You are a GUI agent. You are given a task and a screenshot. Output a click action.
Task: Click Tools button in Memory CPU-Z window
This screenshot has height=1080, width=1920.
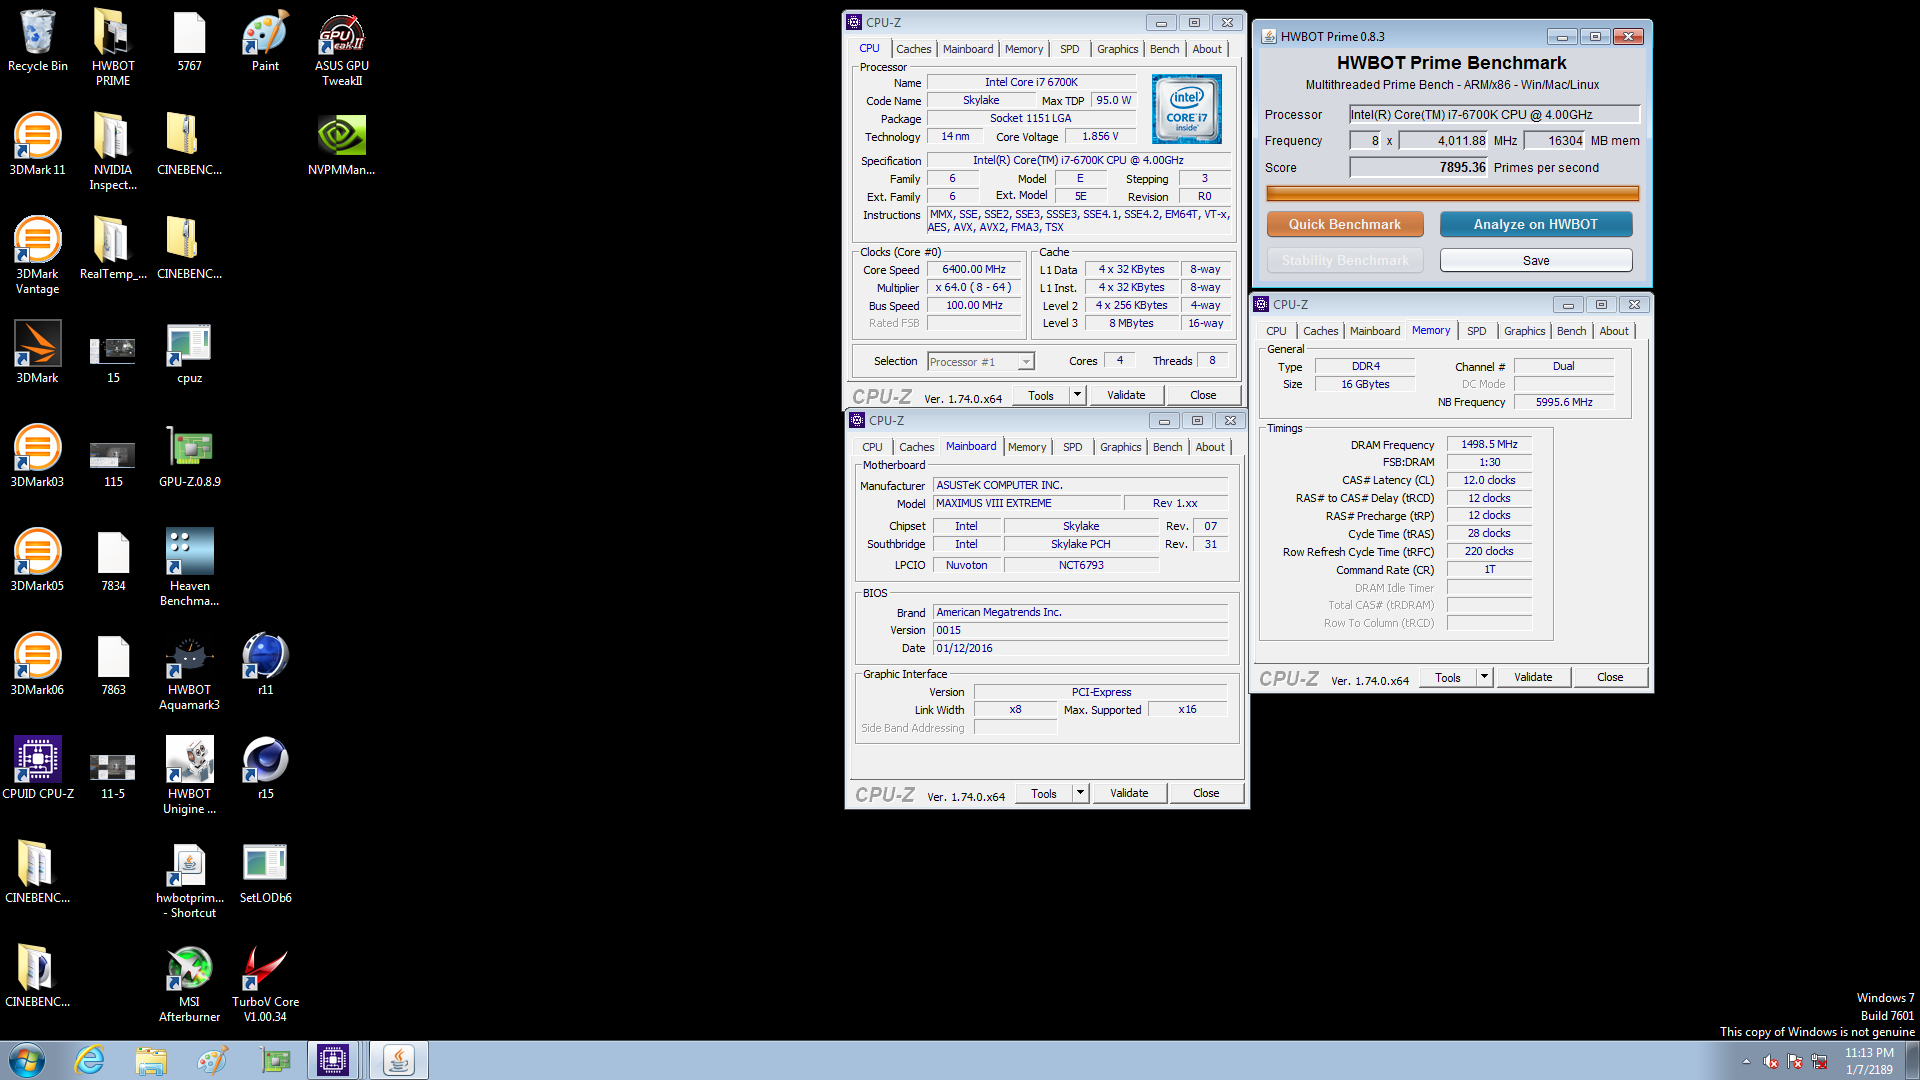pyautogui.click(x=1447, y=678)
